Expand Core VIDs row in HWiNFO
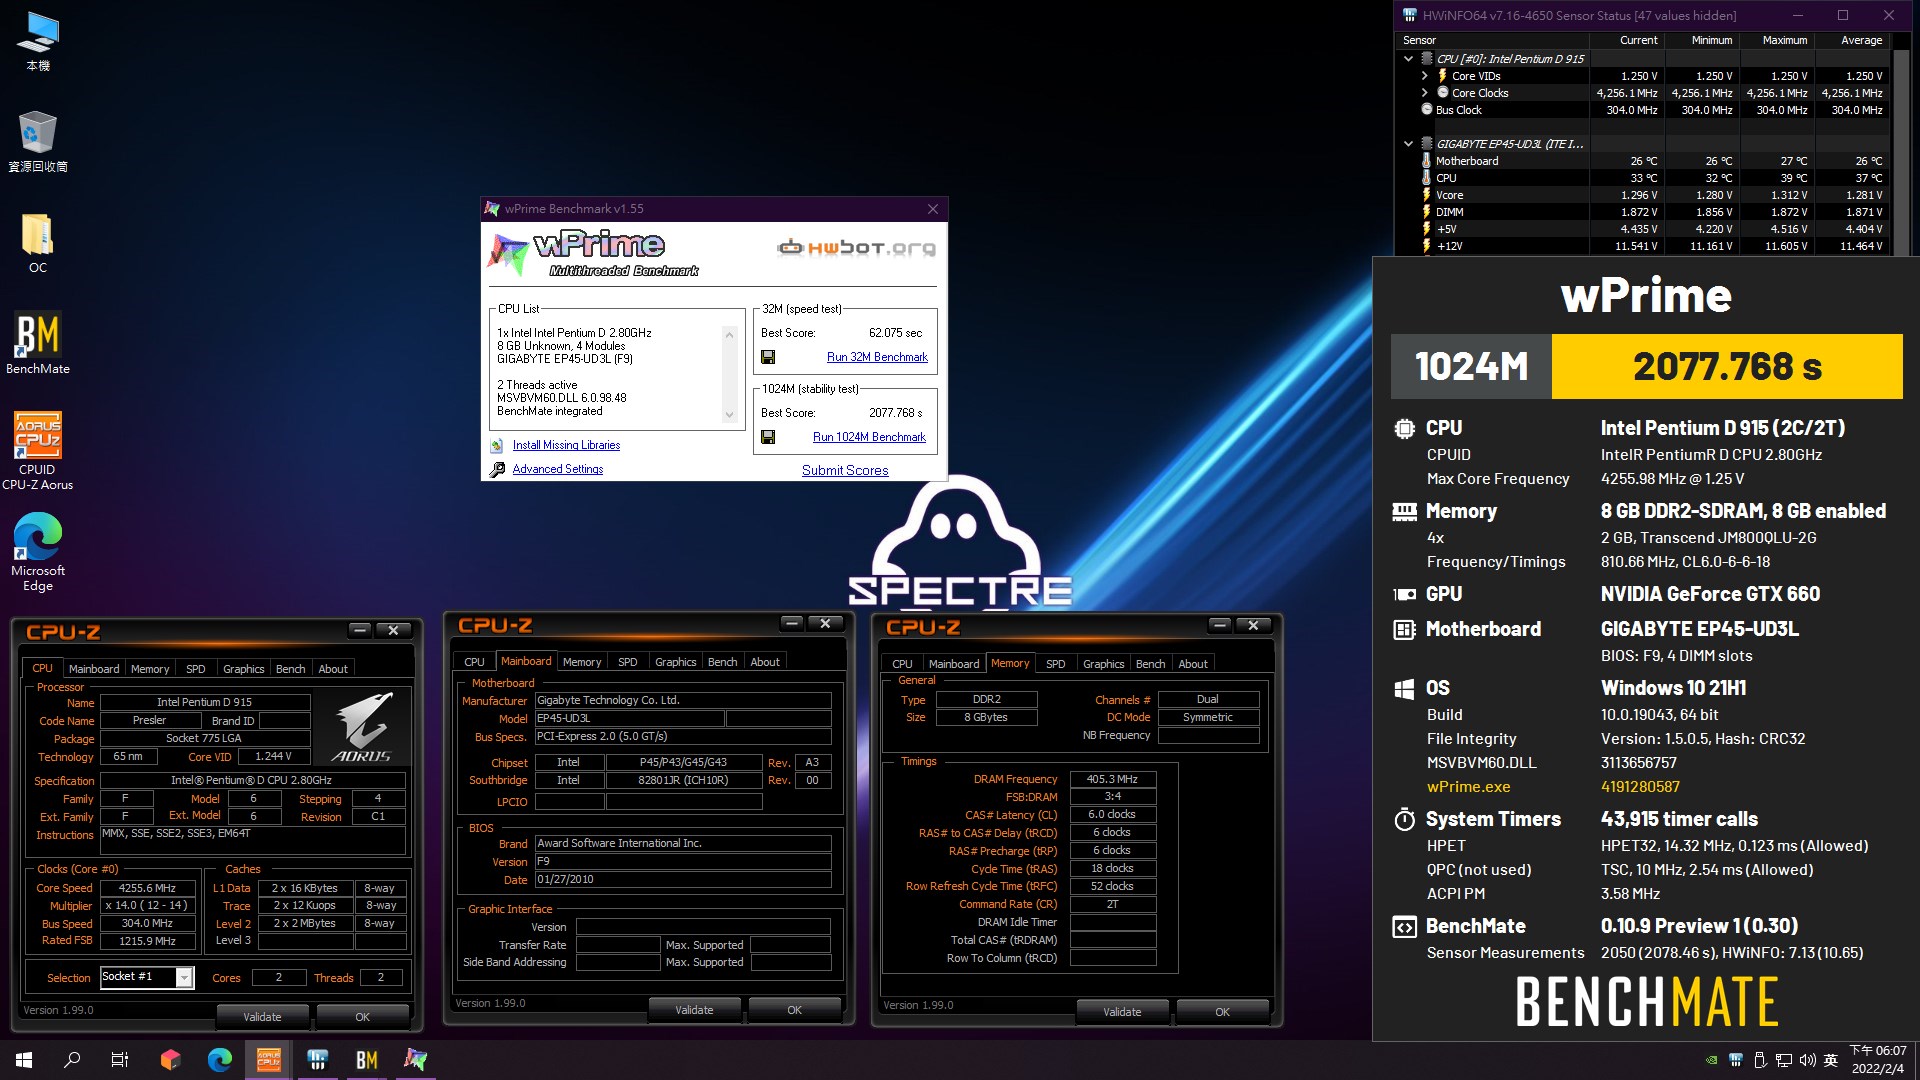1920x1080 pixels. [1425, 76]
